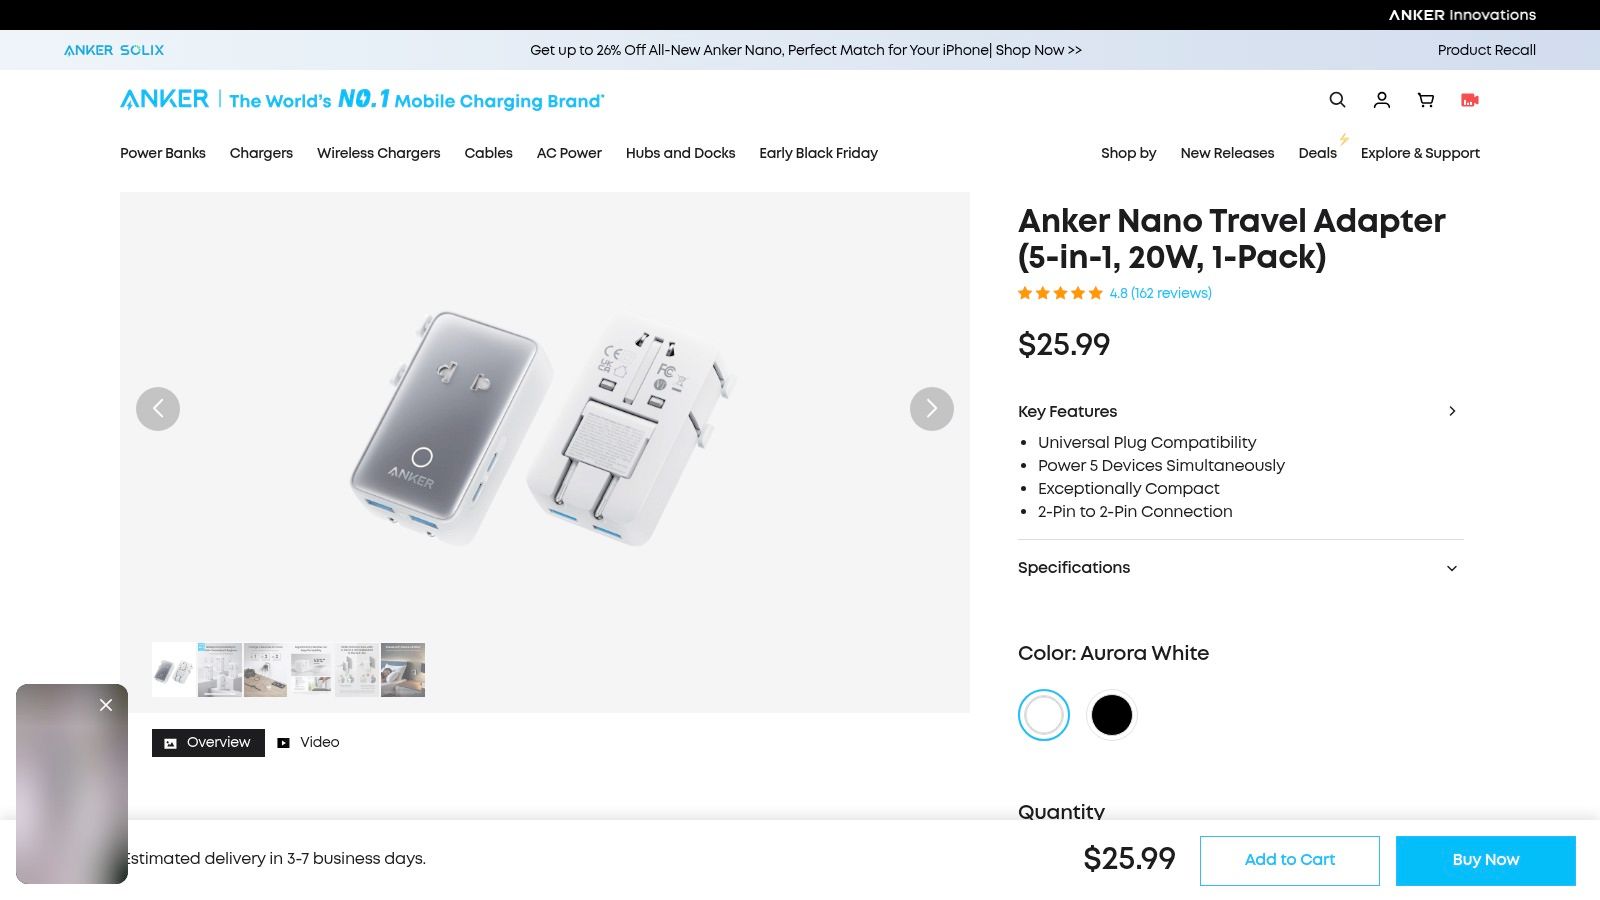Select the Aurora White color option
1600x900 pixels.
[1044, 715]
